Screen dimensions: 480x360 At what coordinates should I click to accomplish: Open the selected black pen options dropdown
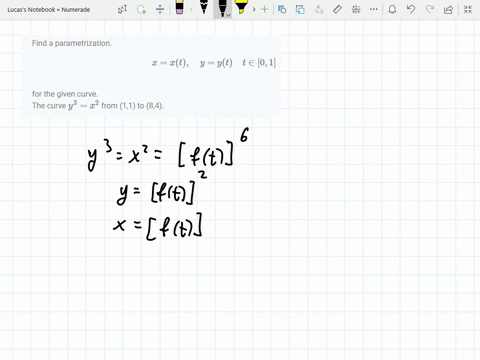pyautogui.click(x=228, y=15)
